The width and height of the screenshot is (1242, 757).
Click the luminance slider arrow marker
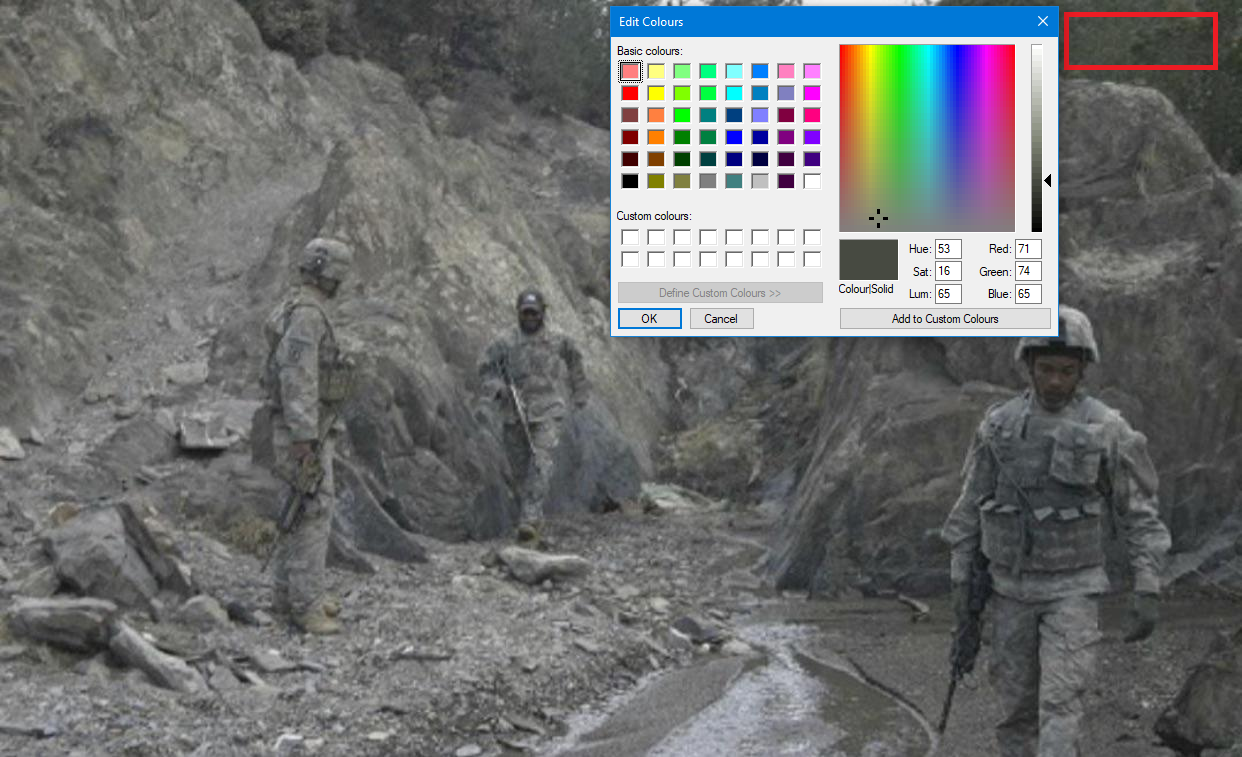pos(1048,181)
